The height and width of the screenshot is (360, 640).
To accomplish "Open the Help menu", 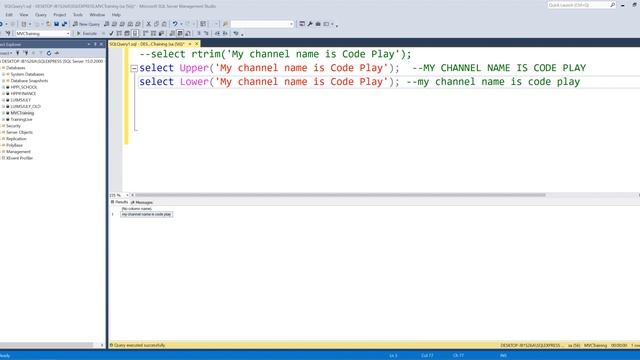I will pos(116,15).
